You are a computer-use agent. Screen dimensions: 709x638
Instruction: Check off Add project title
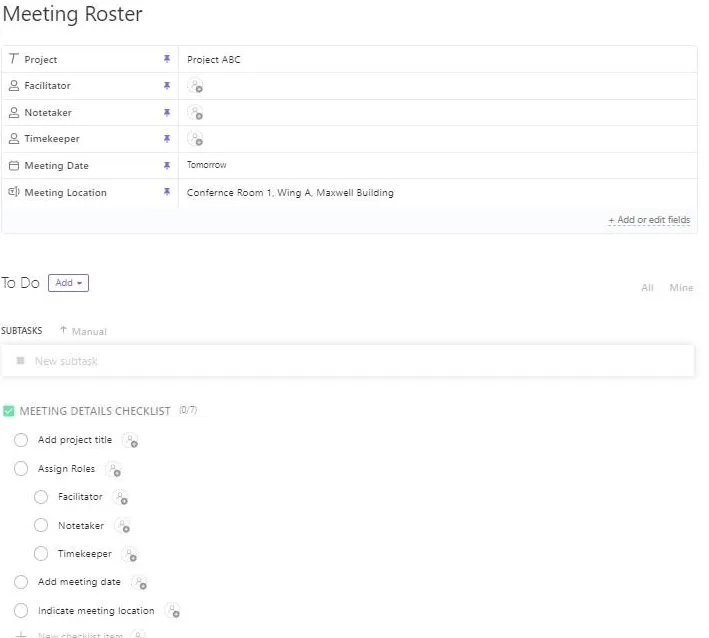tap(21, 440)
